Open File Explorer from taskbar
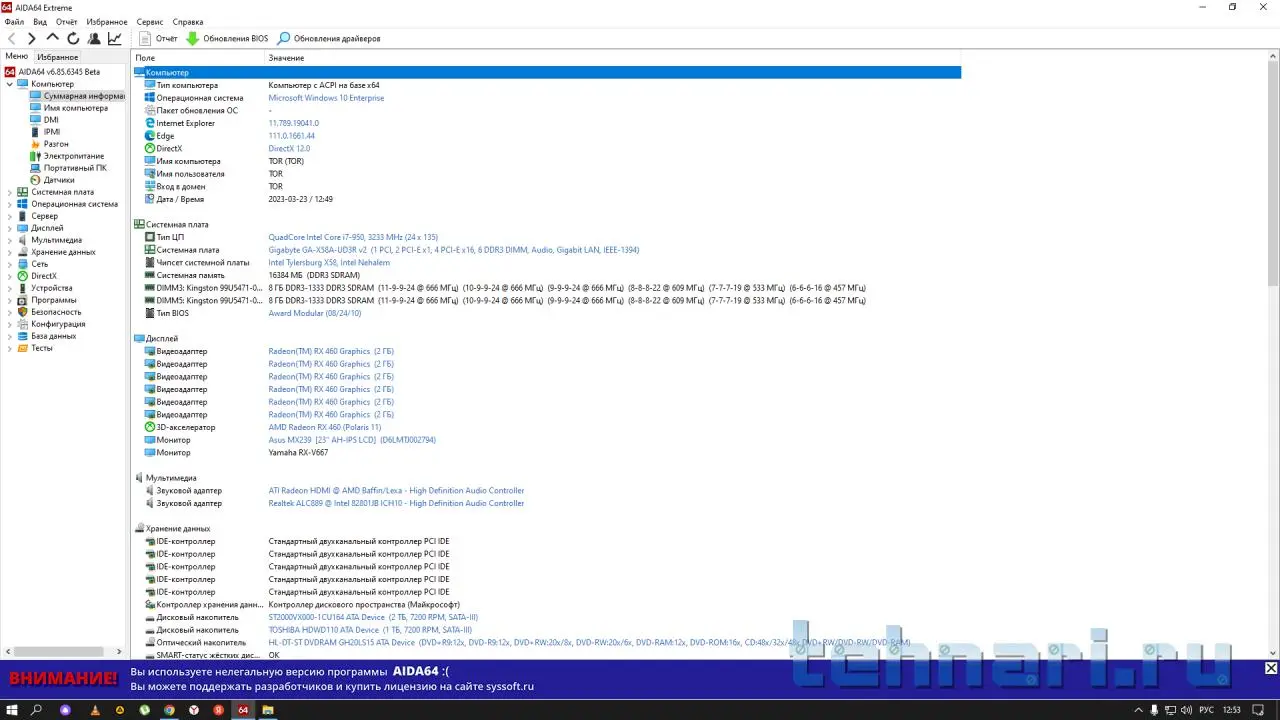 (x=267, y=710)
